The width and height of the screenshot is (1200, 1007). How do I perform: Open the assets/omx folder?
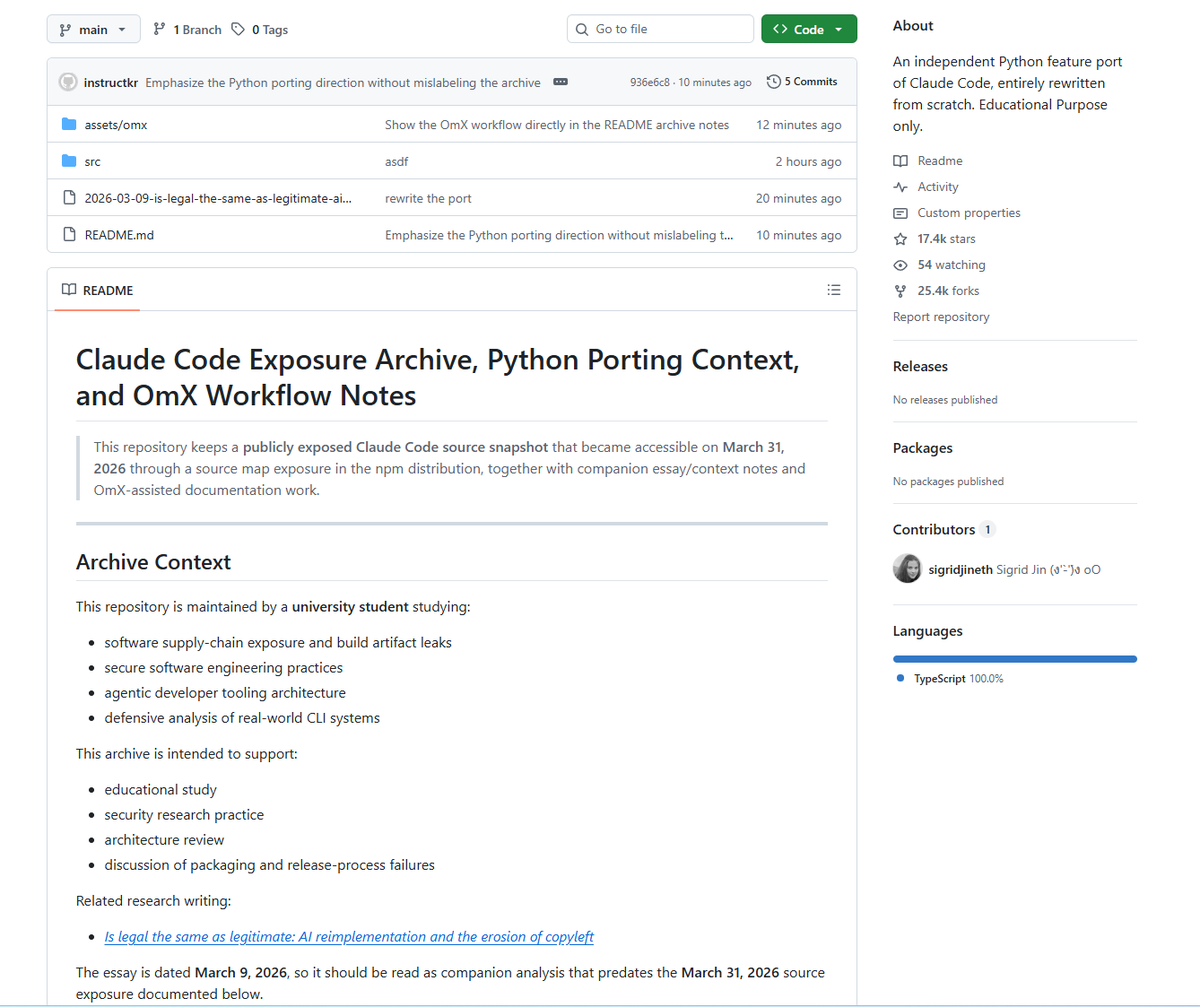pyautogui.click(x=116, y=125)
